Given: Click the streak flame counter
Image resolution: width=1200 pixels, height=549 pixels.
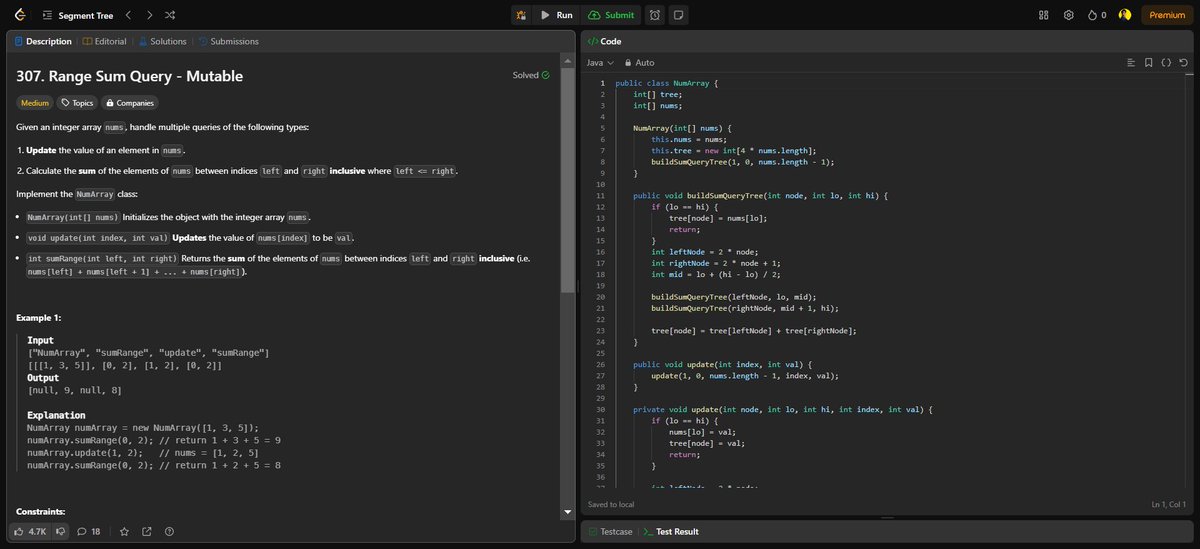Looking at the screenshot, I should tap(1097, 15).
